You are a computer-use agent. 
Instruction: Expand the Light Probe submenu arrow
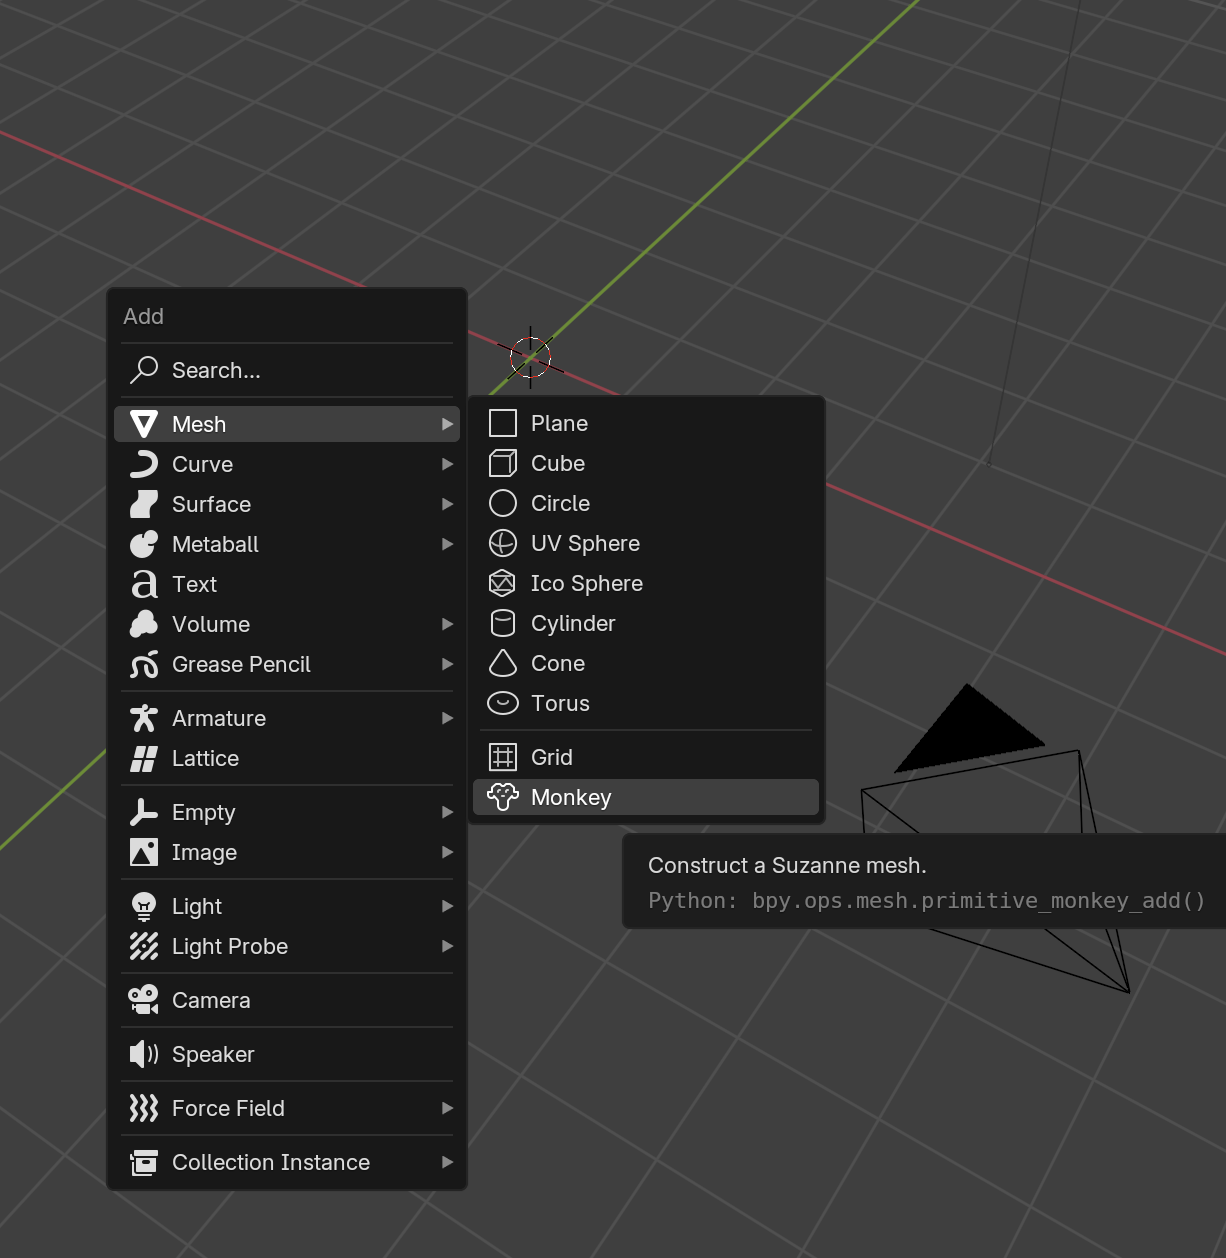pyautogui.click(x=447, y=946)
